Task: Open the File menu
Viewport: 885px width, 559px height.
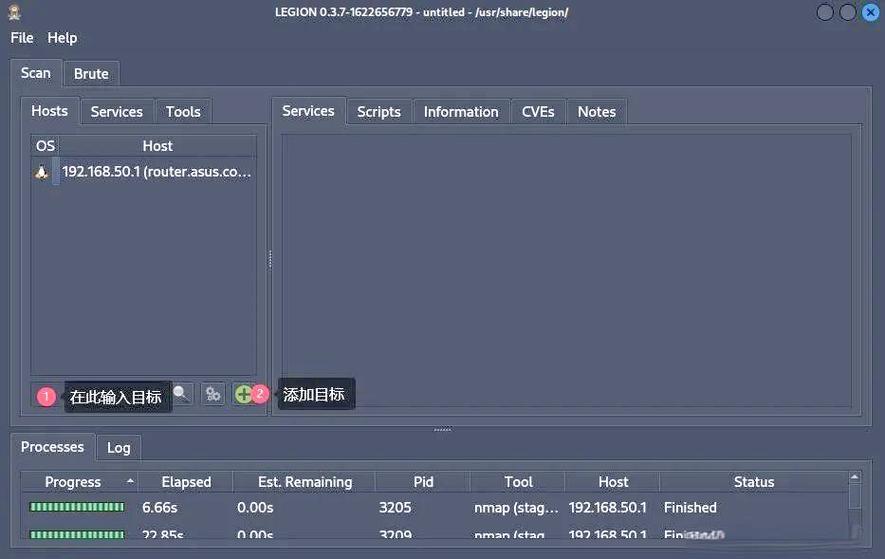Action: click(22, 38)
